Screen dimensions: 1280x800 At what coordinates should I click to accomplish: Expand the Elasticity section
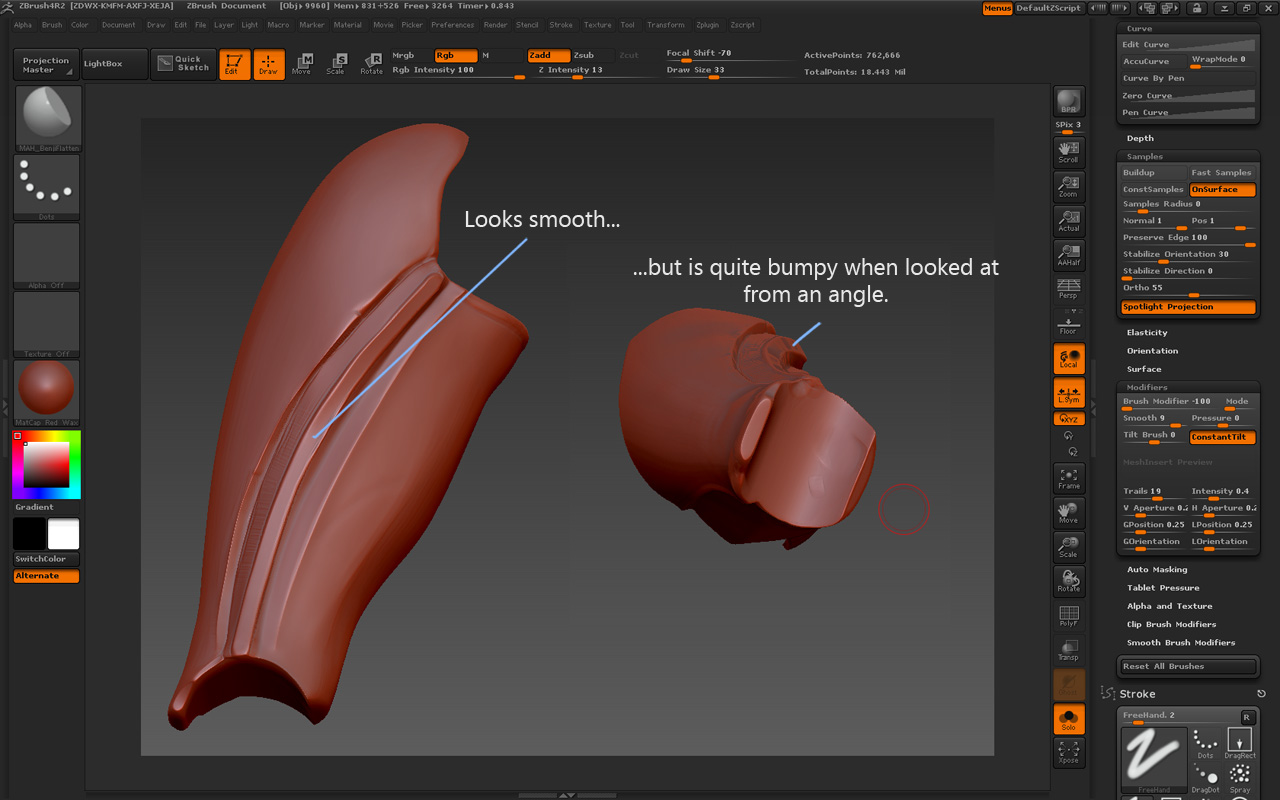coord(1147,332)
